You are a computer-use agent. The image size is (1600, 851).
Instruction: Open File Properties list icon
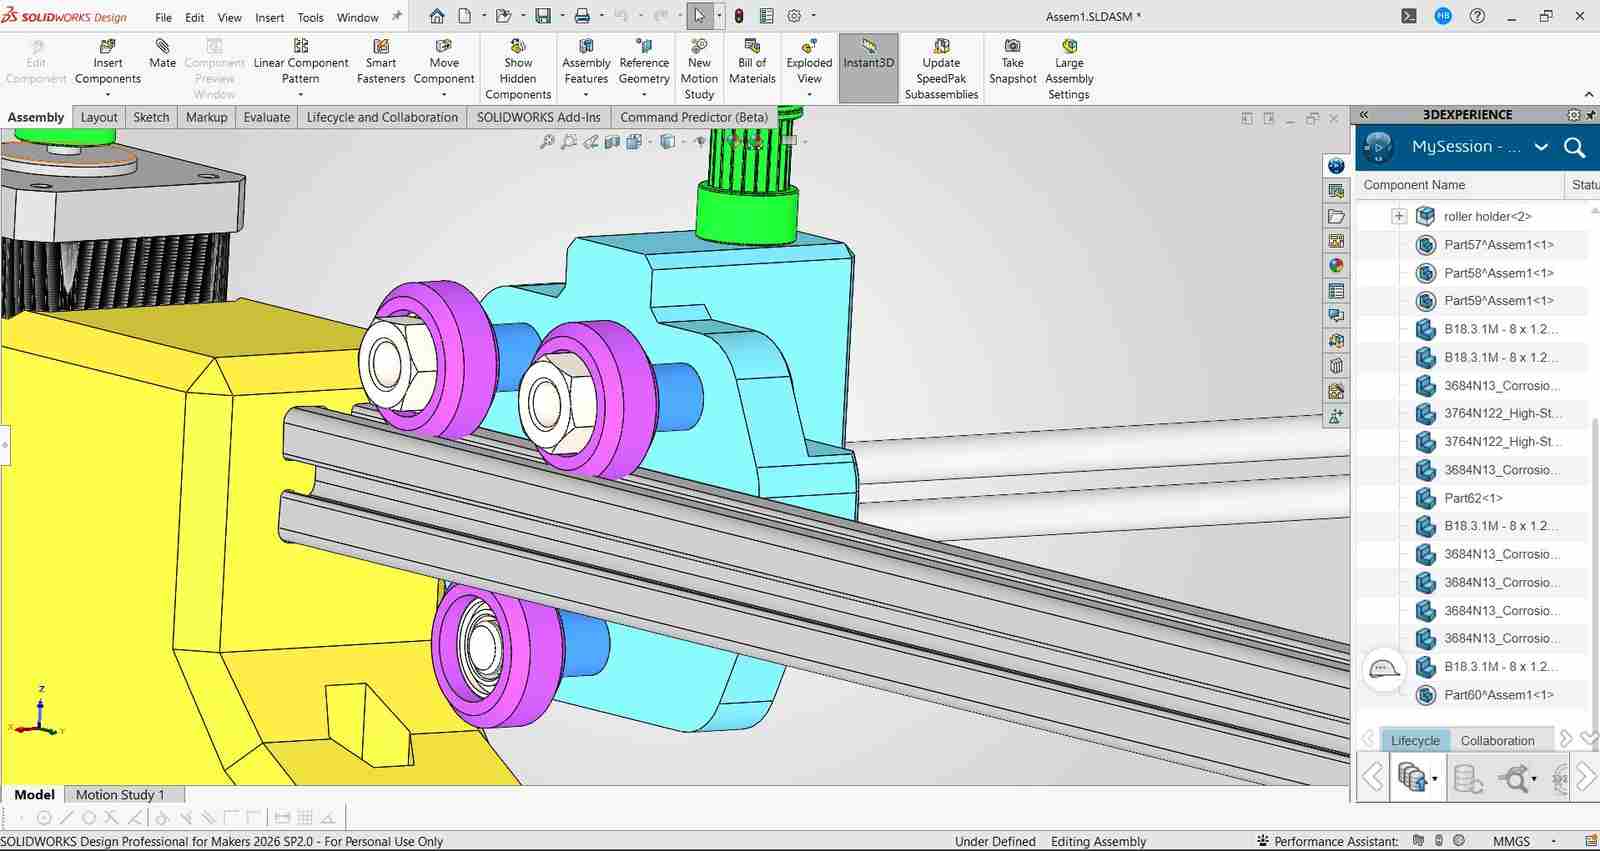point(767,16)
